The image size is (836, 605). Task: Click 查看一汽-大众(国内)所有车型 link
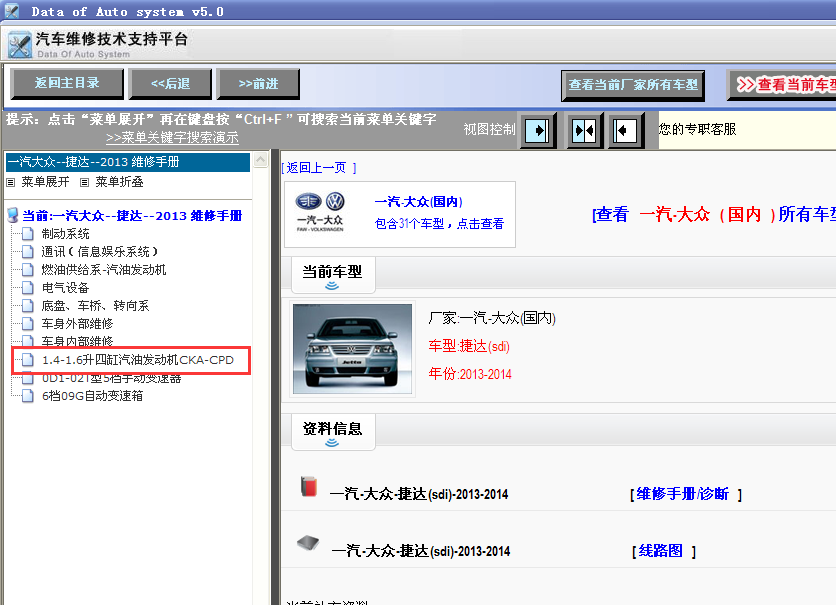(x=714, y=214)
